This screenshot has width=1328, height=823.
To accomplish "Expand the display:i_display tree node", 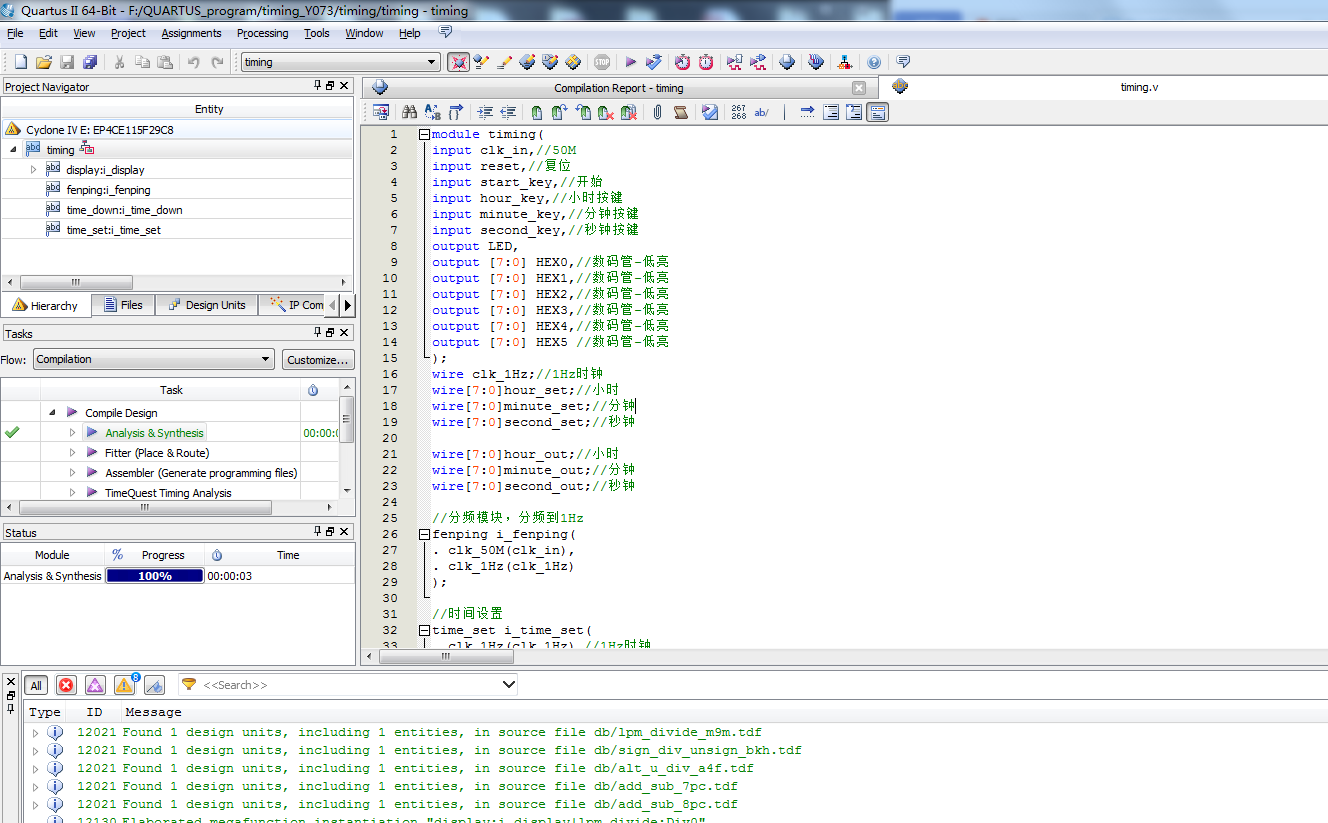I will 33,170.
